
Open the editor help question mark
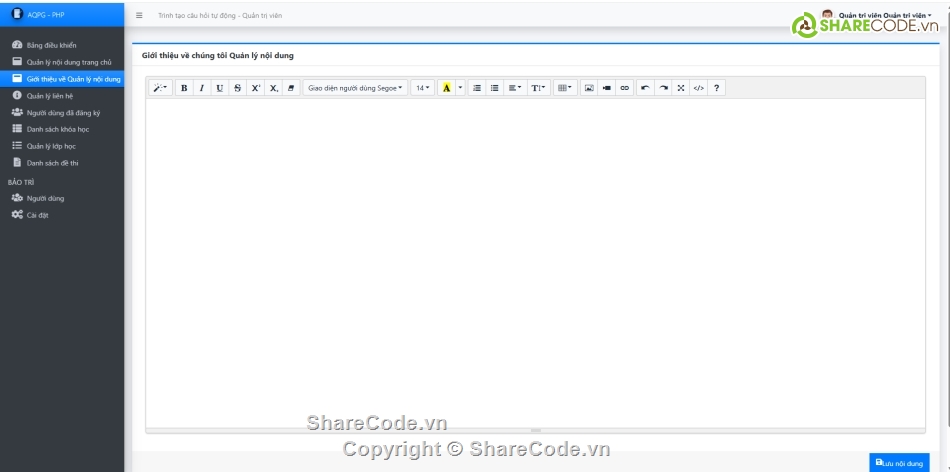tap(717, 88)
